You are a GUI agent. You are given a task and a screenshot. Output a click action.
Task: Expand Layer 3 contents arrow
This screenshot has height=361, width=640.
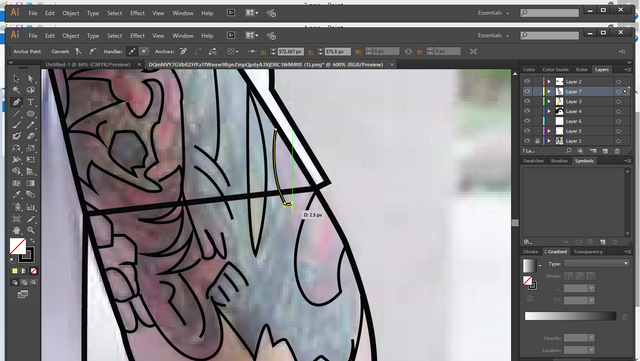coord(549,101)
